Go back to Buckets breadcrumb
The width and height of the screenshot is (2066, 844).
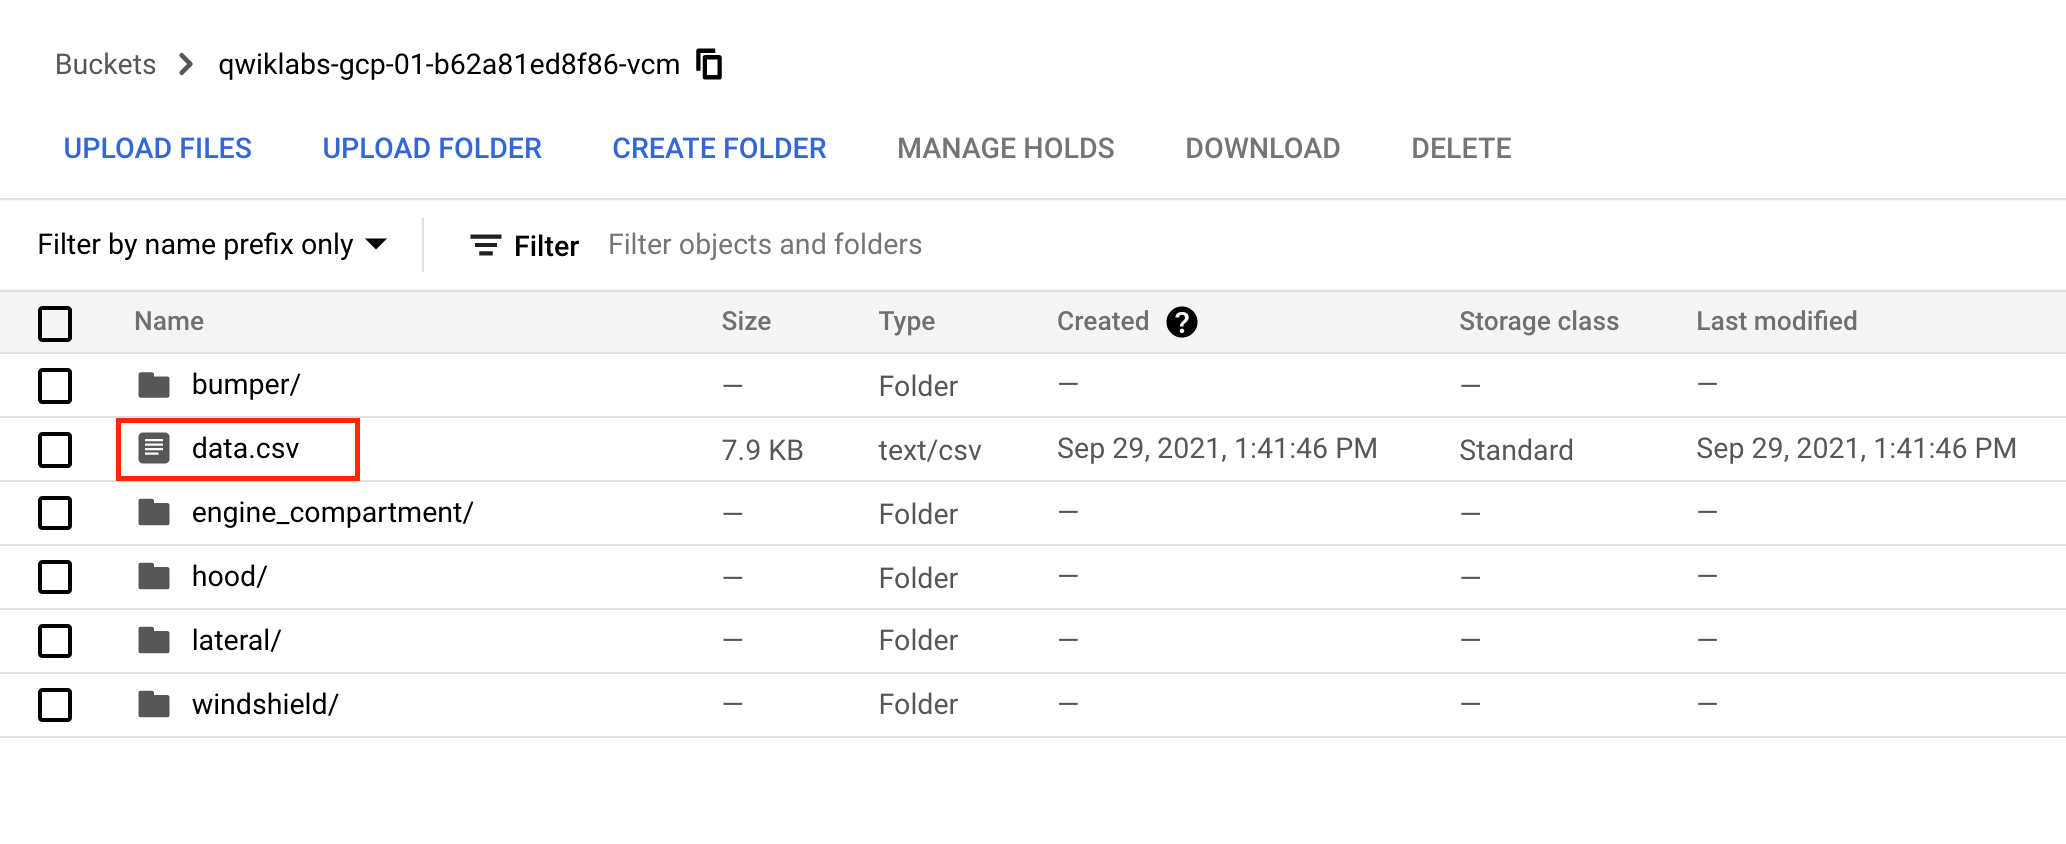click(106, 65)
